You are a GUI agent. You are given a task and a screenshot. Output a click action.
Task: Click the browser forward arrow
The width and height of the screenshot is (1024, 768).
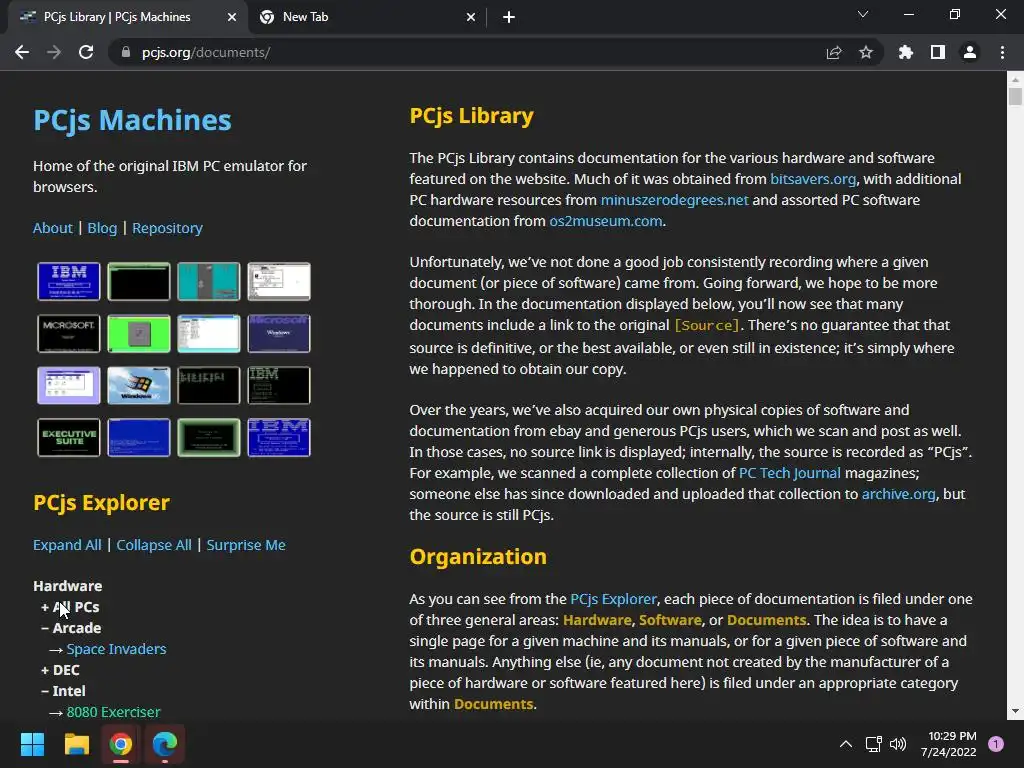[x=54, y=52]
